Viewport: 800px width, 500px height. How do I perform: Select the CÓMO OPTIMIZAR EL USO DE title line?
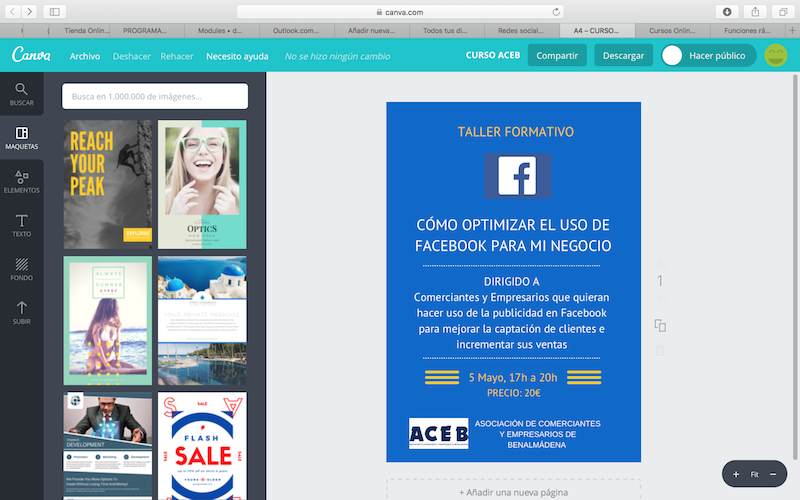click(x=513, y=225)
